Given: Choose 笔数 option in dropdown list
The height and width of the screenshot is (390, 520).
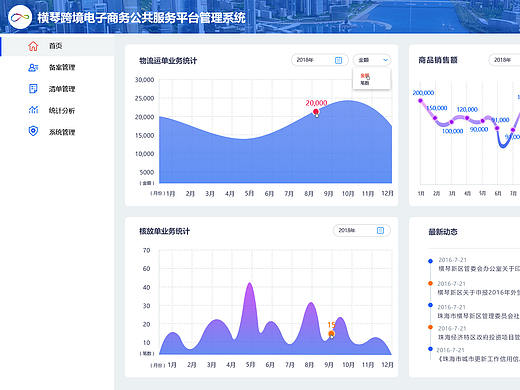Looking at the screenshot, I should coord(364,83).
